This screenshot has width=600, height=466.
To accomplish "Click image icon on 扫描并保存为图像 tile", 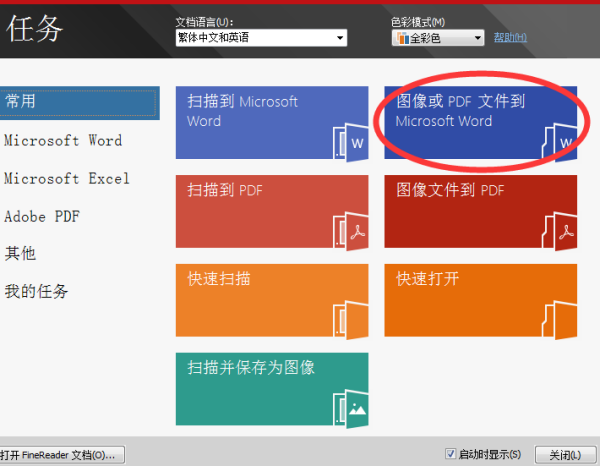I will pyautogui.click(x=351, y=409).
